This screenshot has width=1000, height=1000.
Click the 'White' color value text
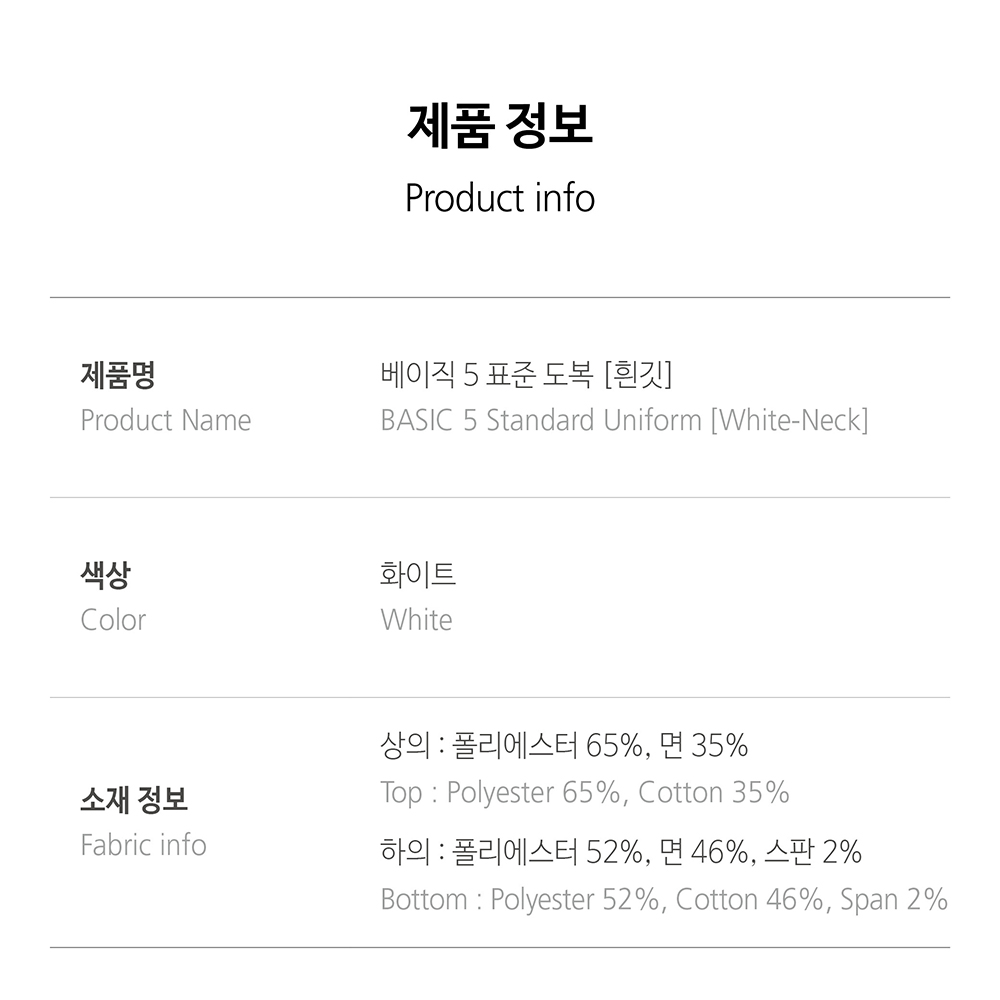(x=416, y=620)
